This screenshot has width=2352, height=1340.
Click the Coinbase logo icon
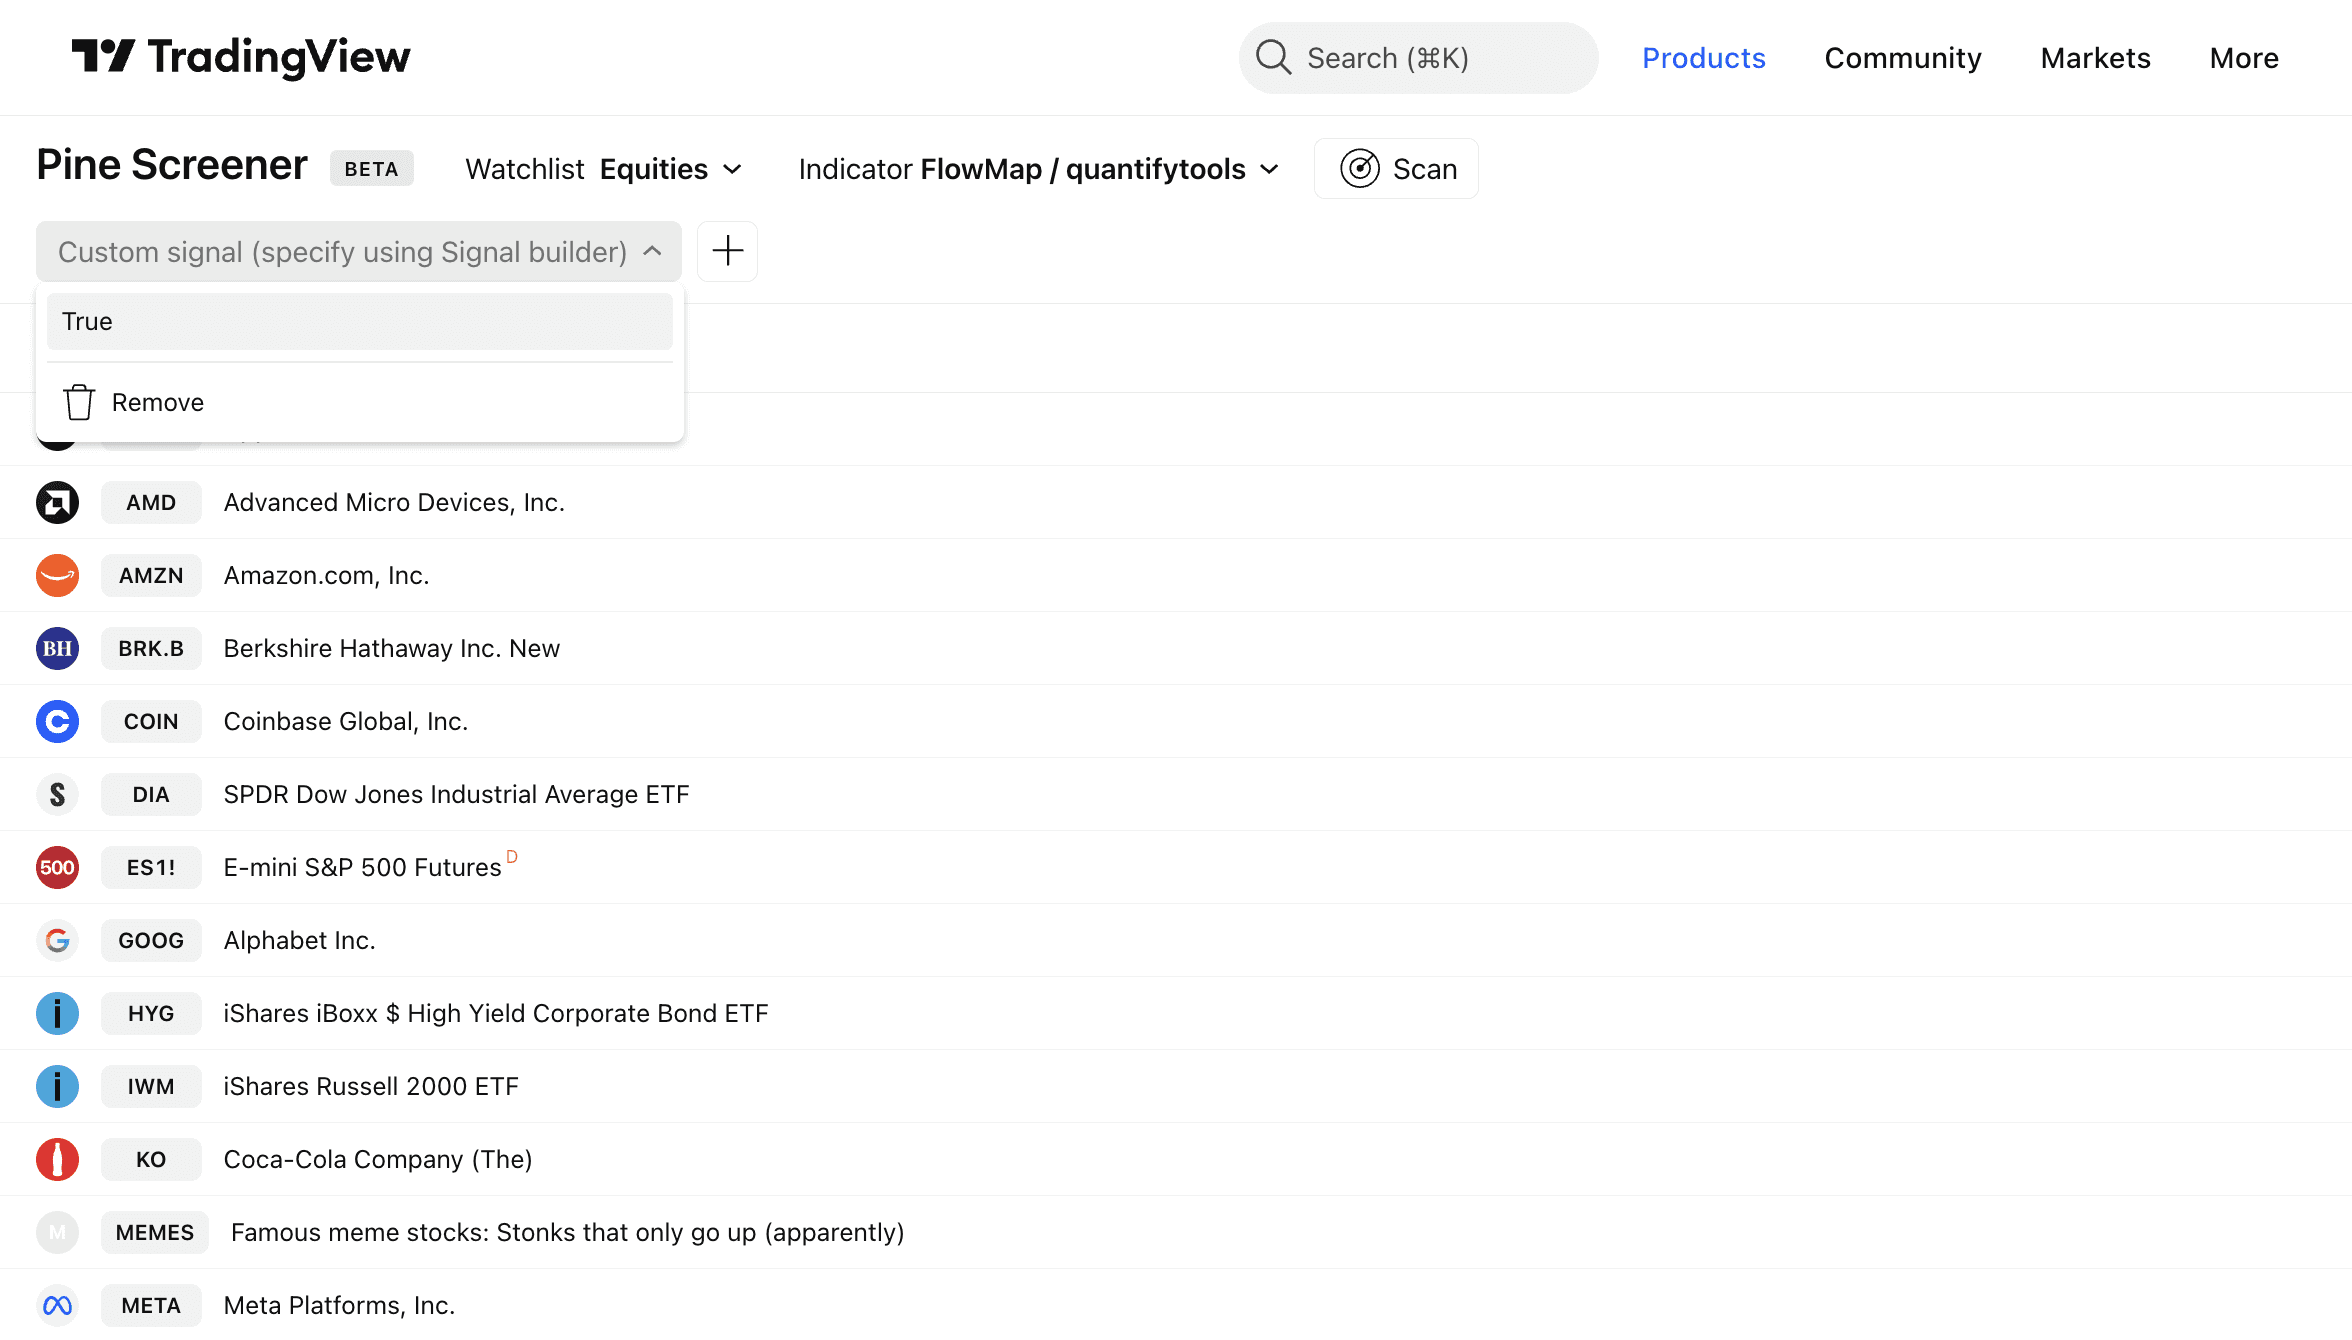point(57,721)
